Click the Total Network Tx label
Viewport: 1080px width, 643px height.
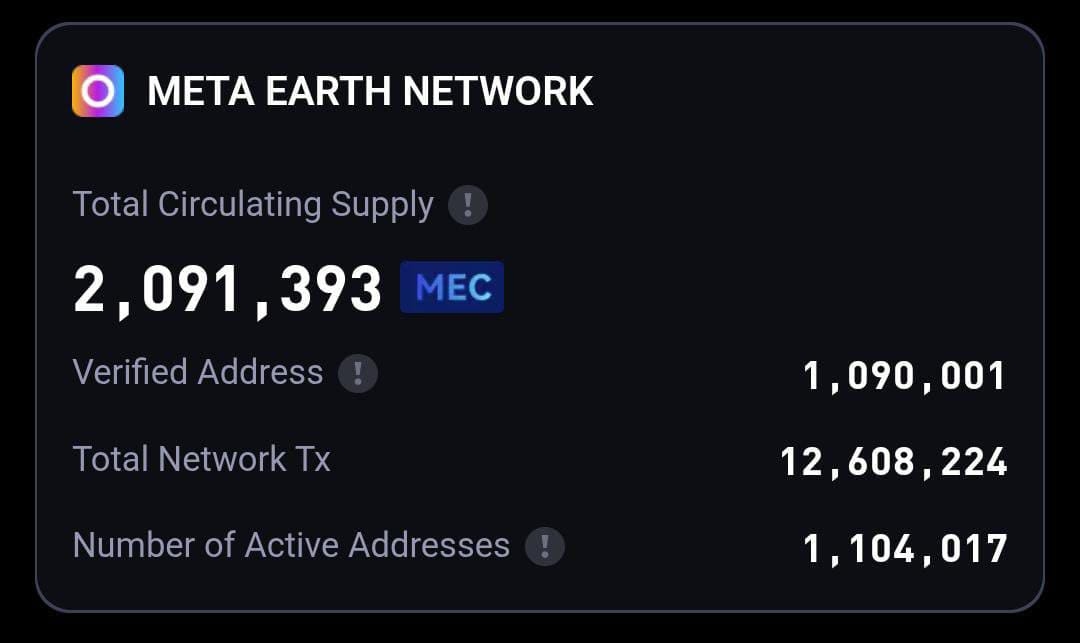click(x=201, y=459)
